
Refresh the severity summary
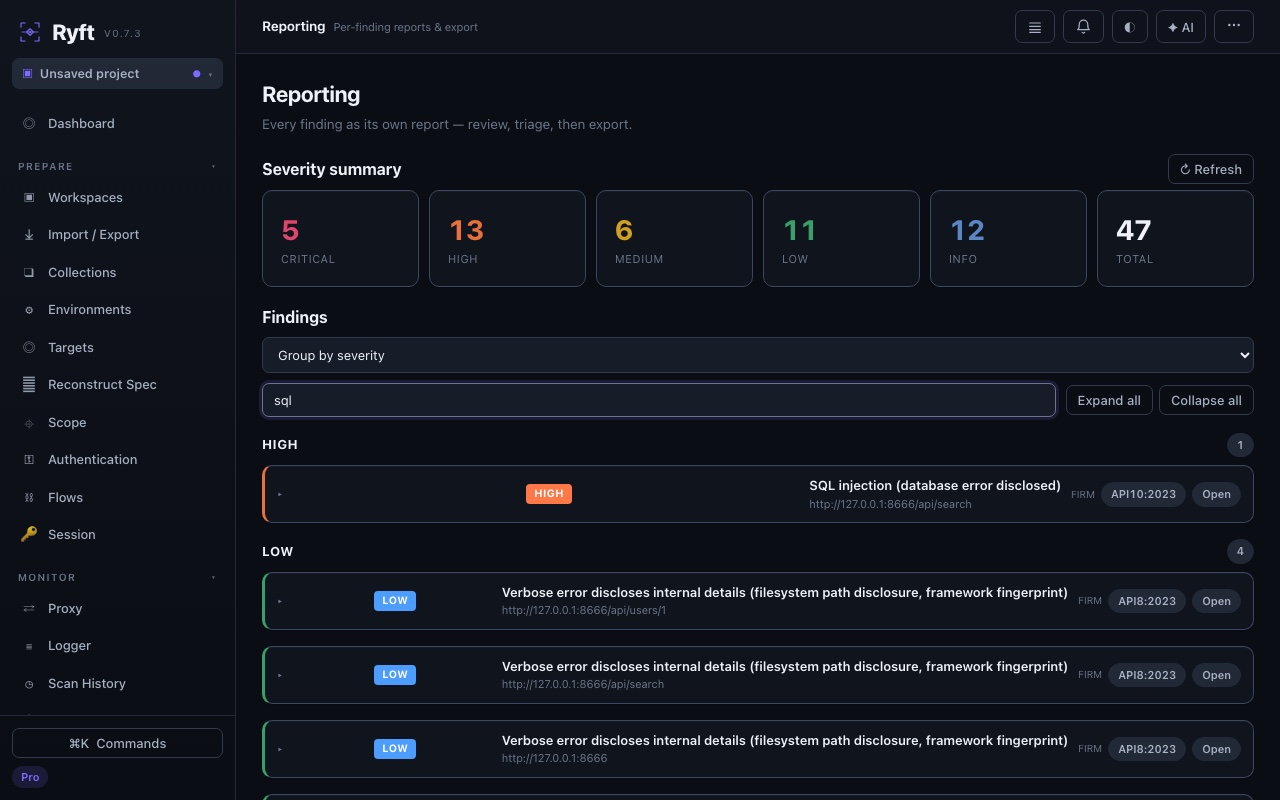point(1210,169)
